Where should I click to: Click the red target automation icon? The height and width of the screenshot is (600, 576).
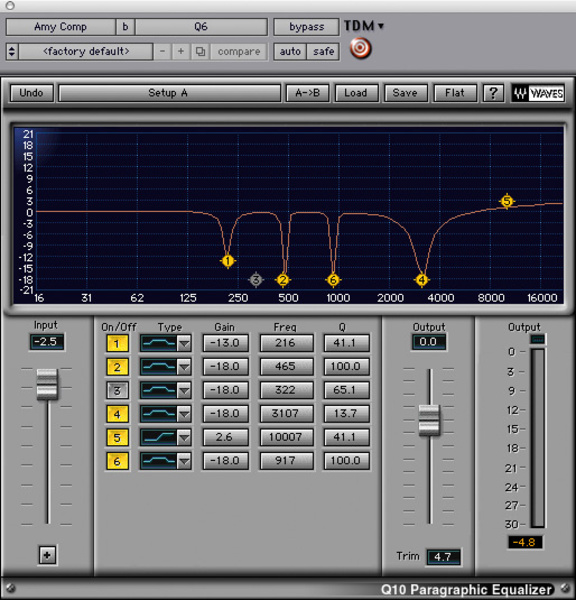tap(360, 49)
